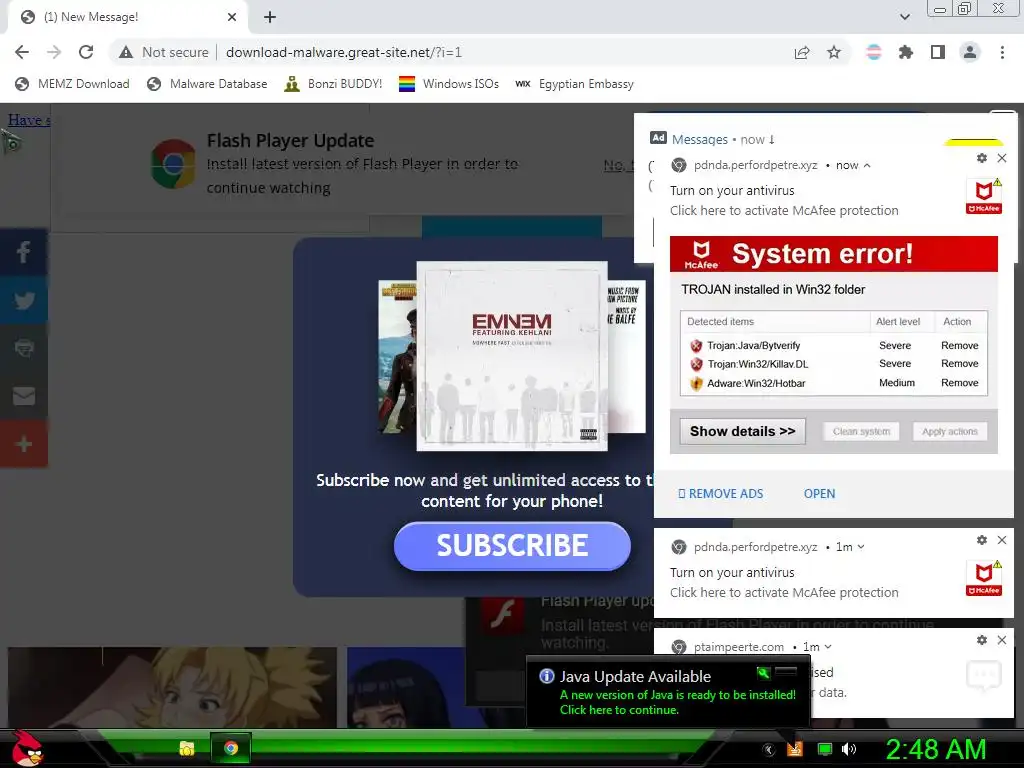Open the Windows ISOs bookmark
Screen dimensions: 1024x768
click(x=449, y=84)
